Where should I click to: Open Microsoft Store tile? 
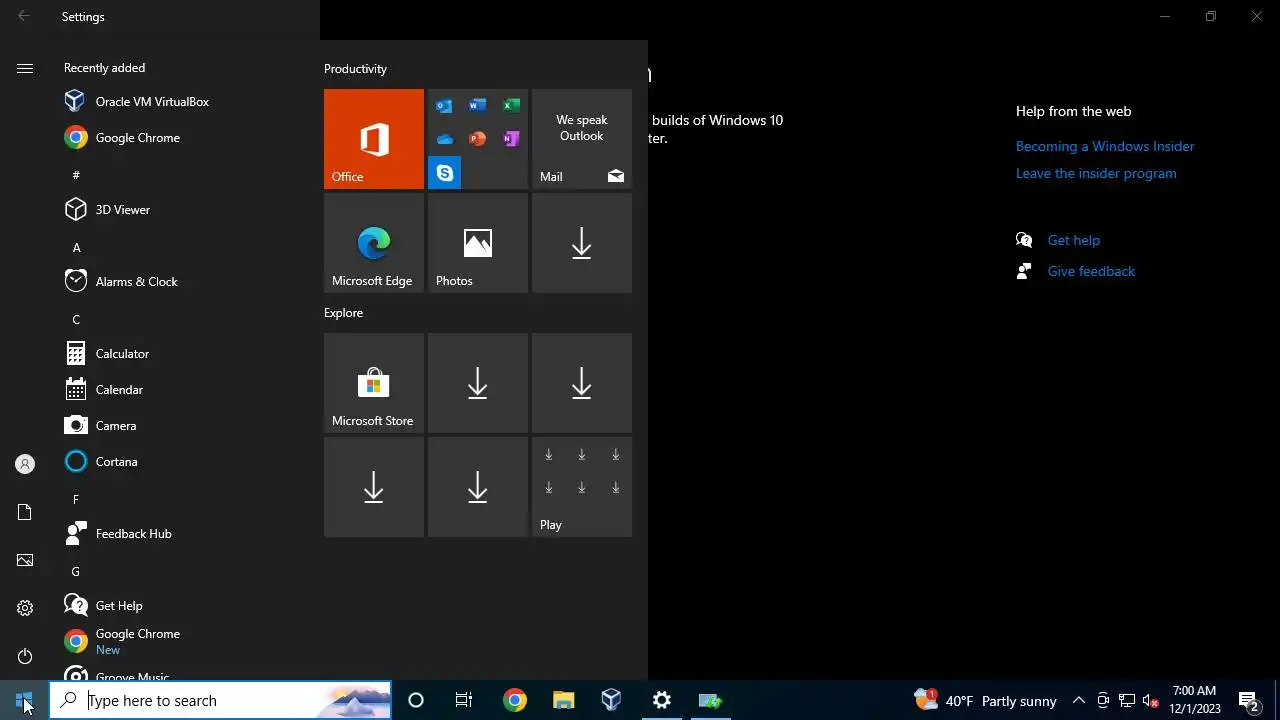coord(374,383)
